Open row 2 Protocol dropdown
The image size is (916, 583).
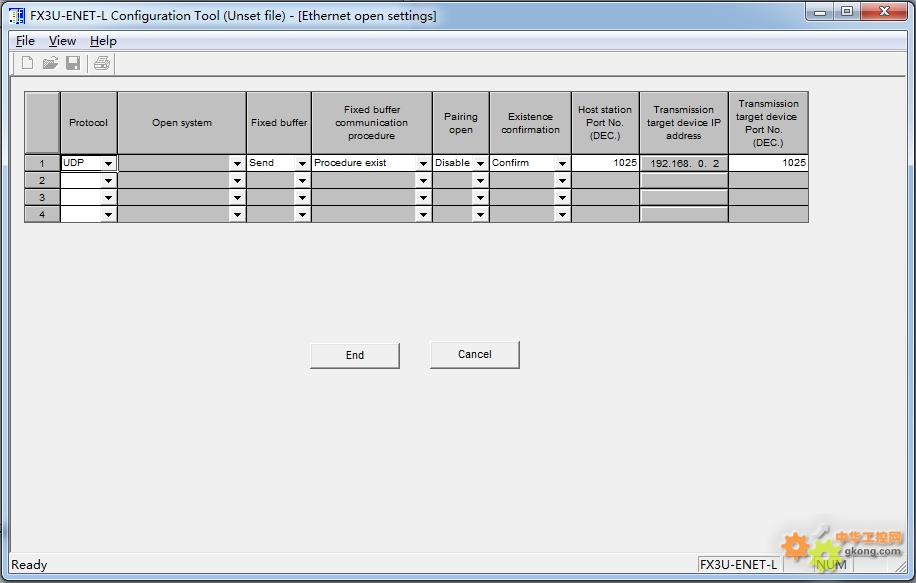point(108,181)
